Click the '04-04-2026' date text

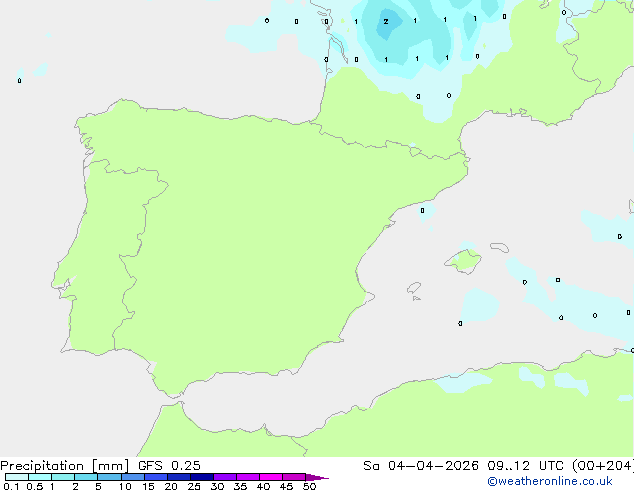coord(433,466)
